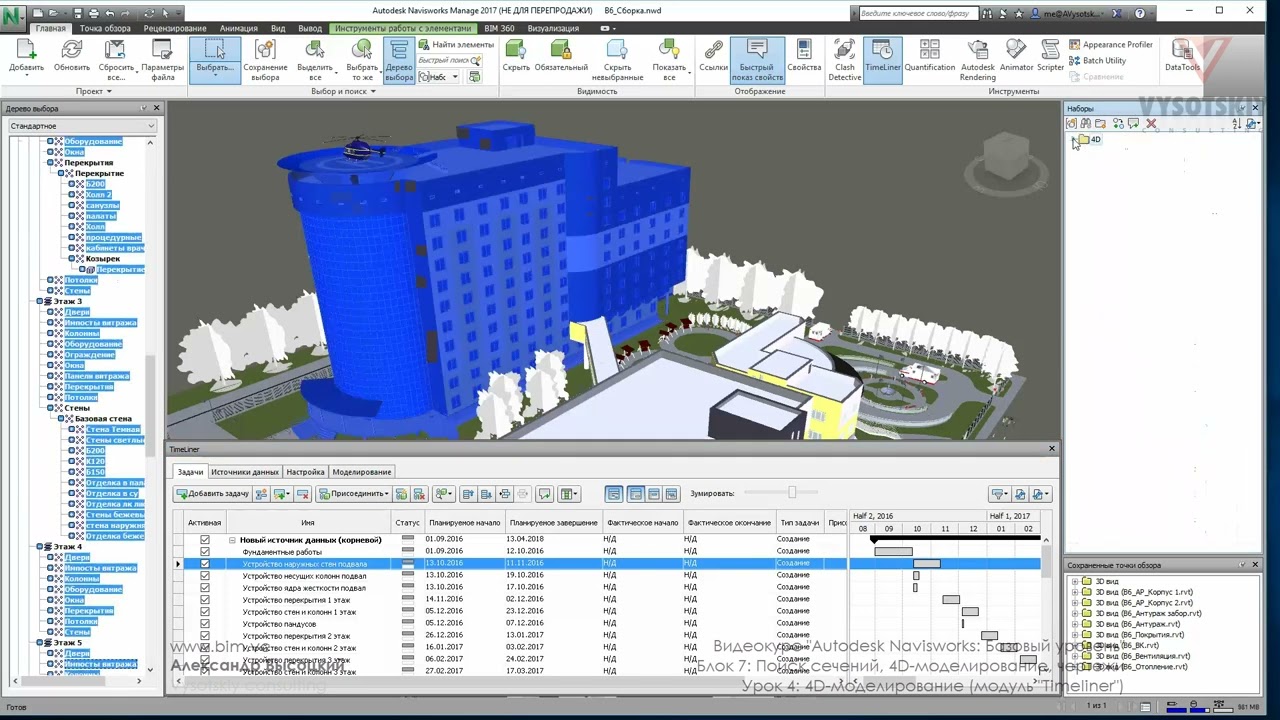Open Свойства (Properties) panel

804,56
